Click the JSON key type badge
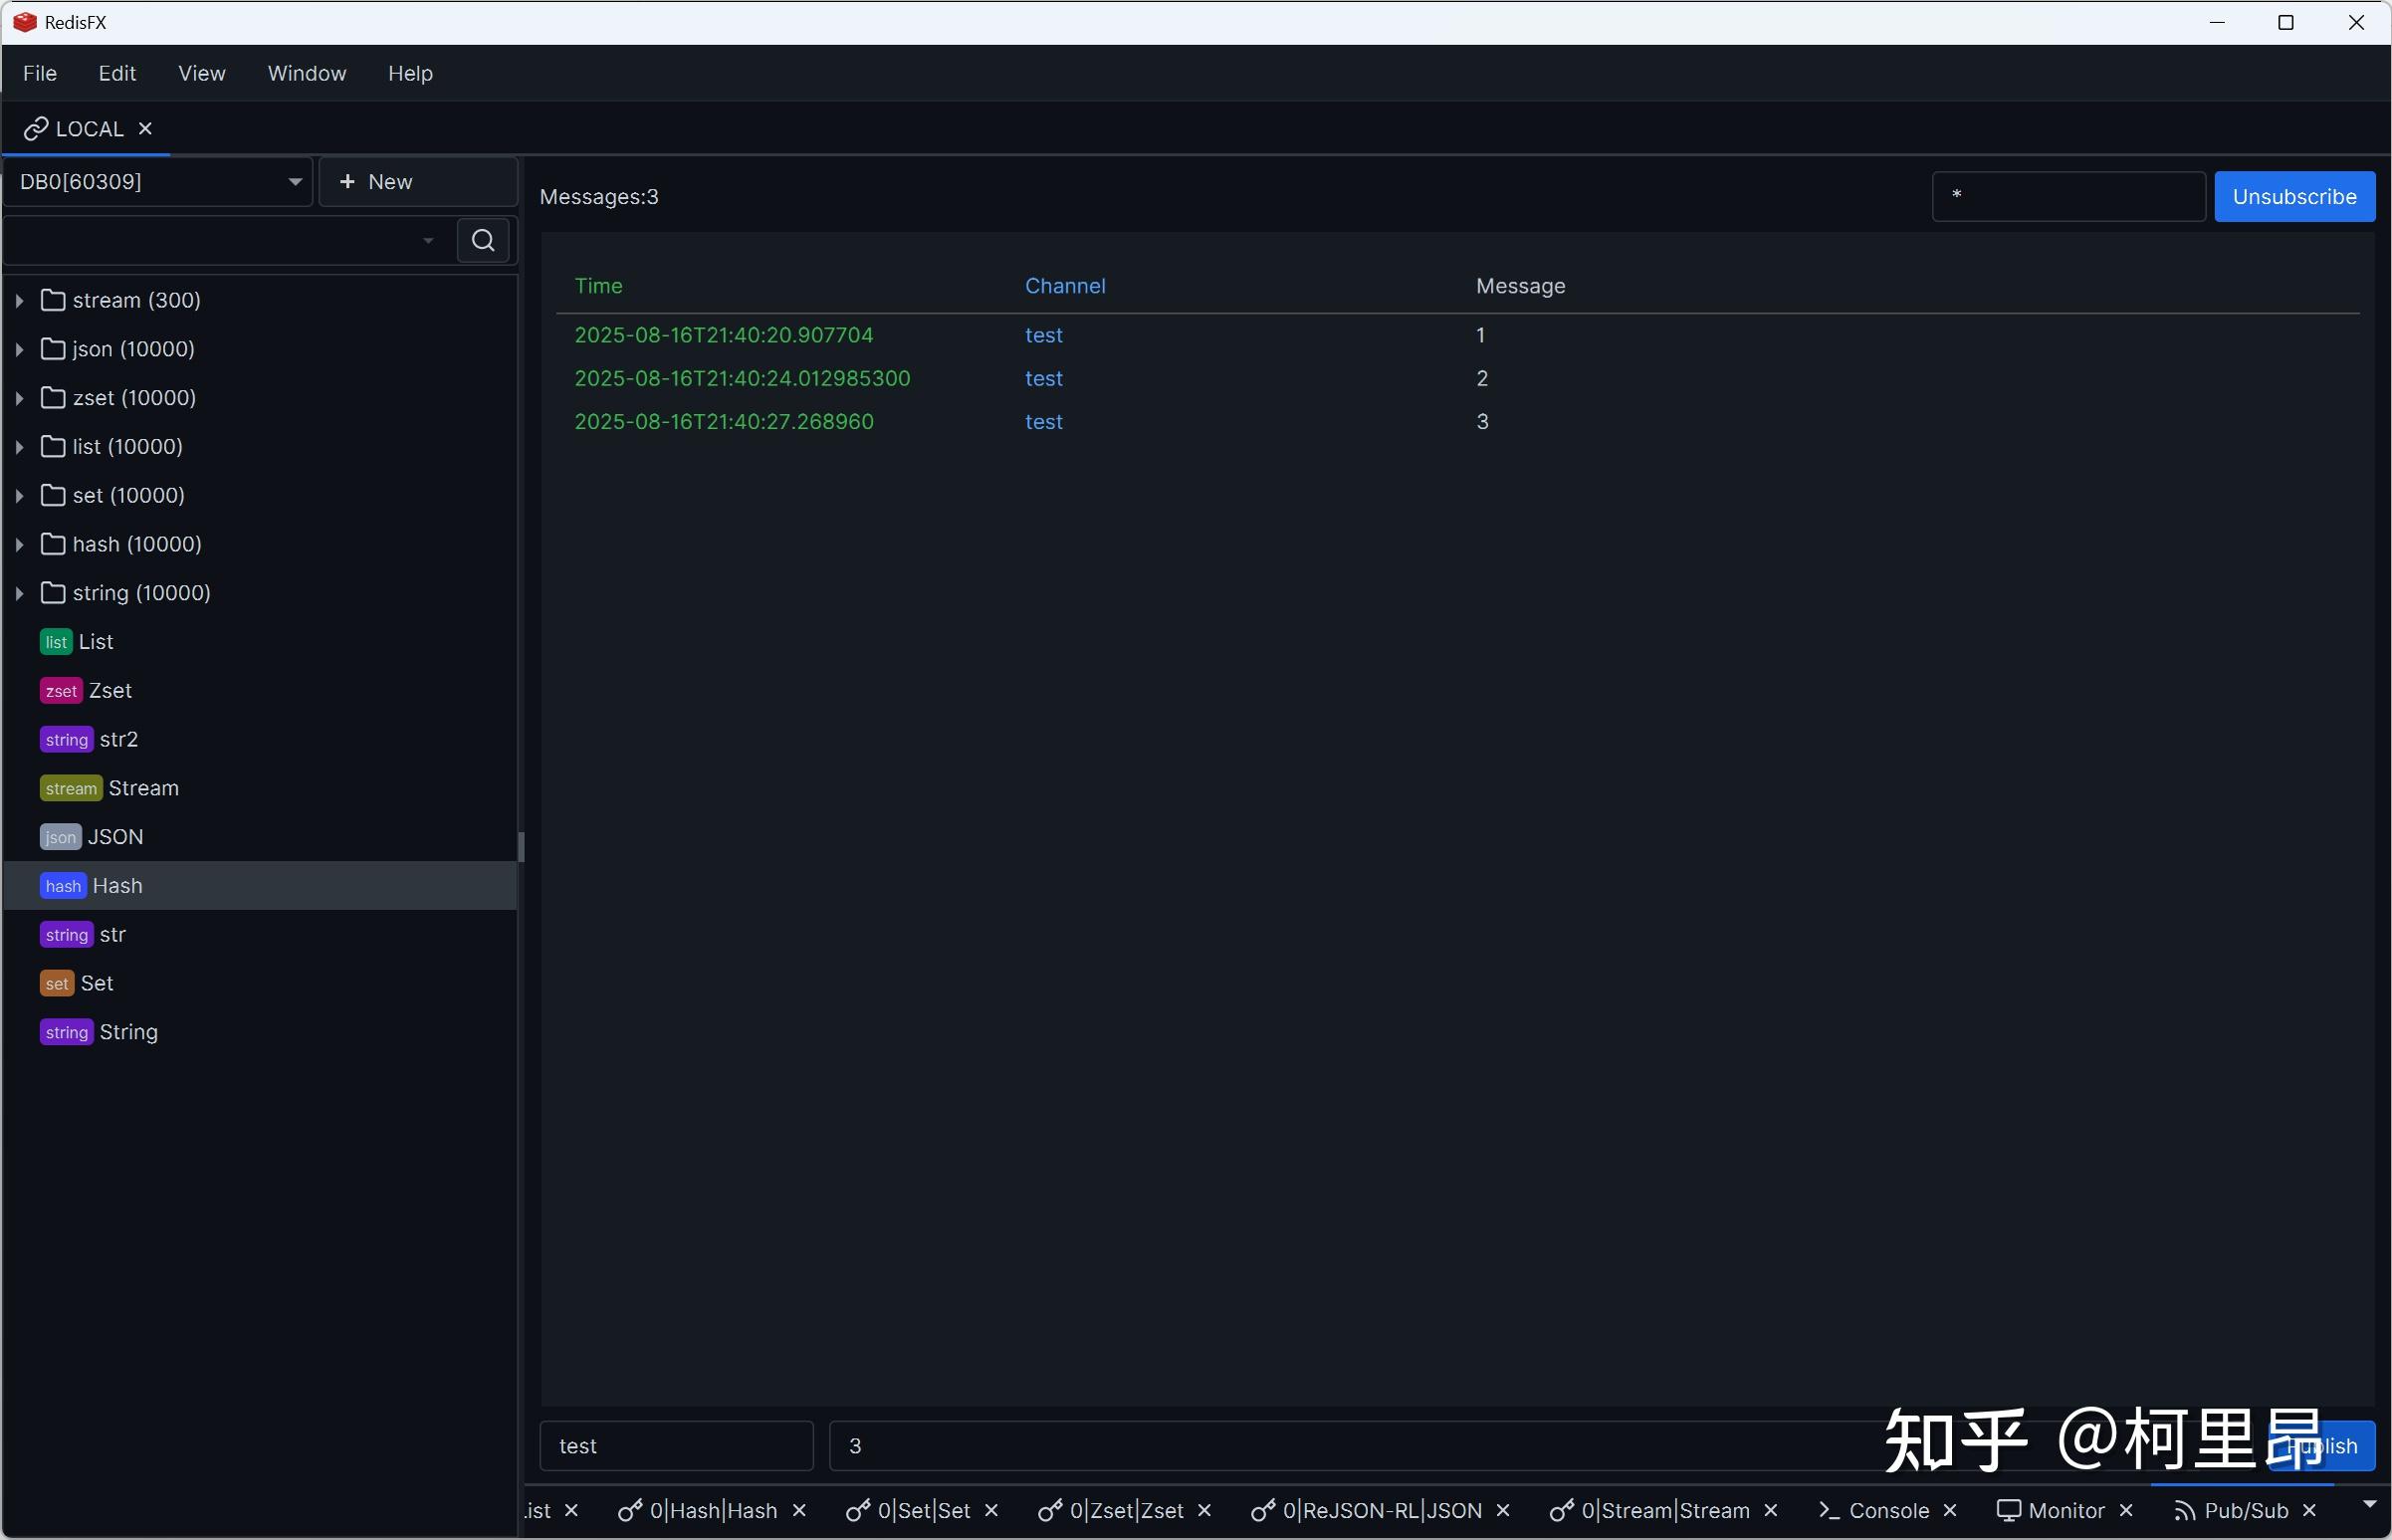The image size is (2392, 1540). (60, 837)
